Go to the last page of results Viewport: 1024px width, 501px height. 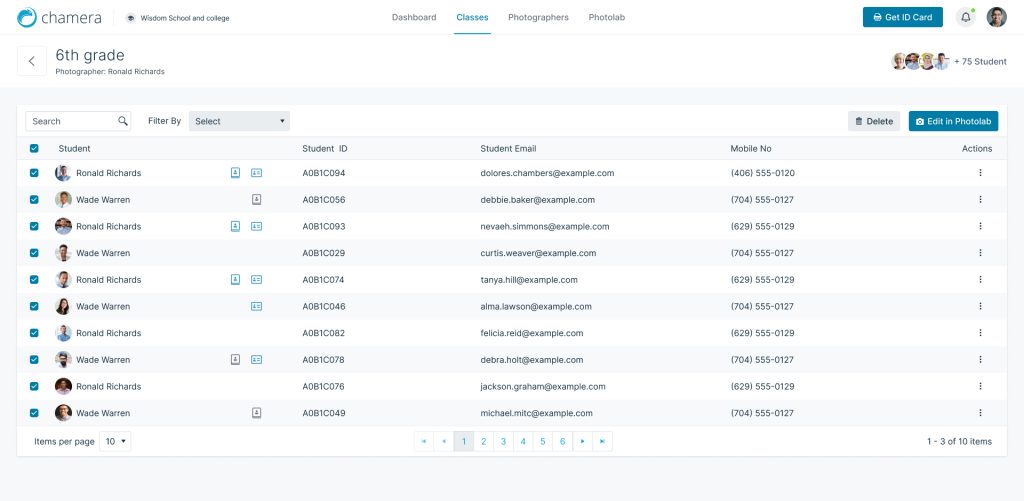(x=602, y=441)
